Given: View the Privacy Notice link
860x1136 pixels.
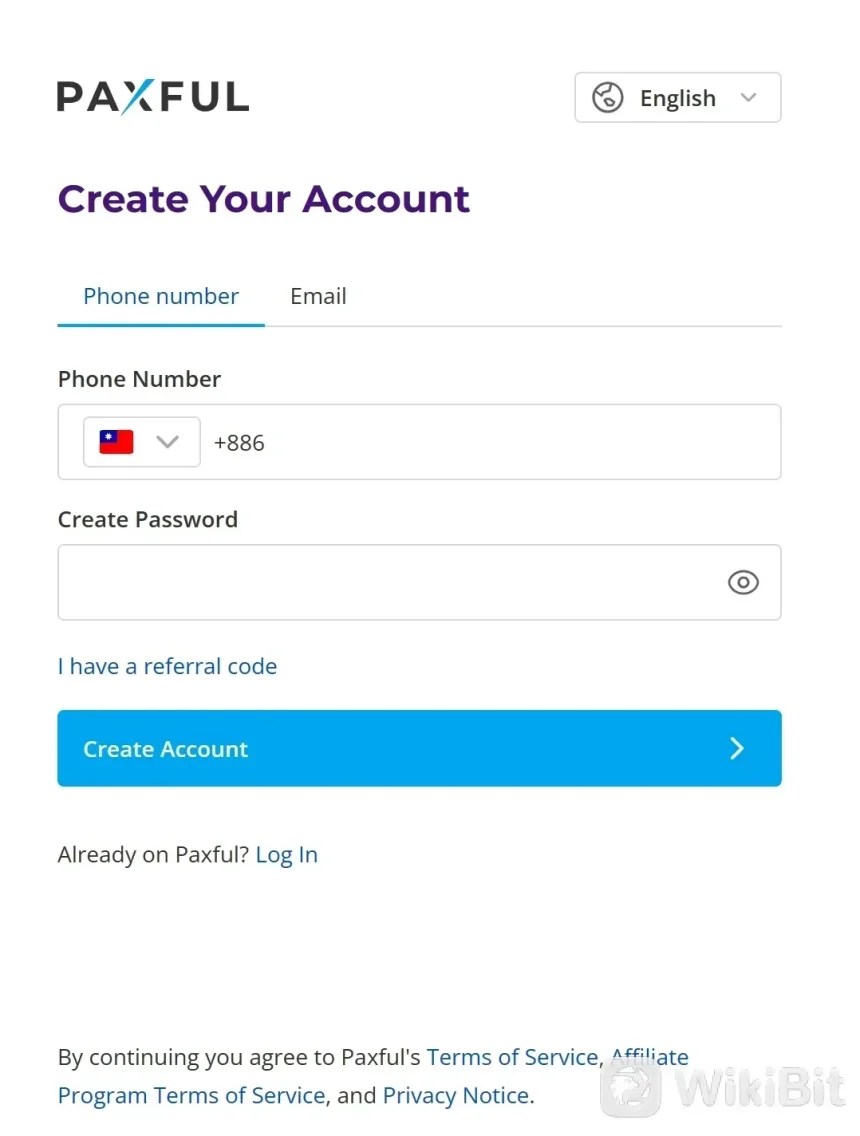Looking at the screenshot, I should 456,1095.
